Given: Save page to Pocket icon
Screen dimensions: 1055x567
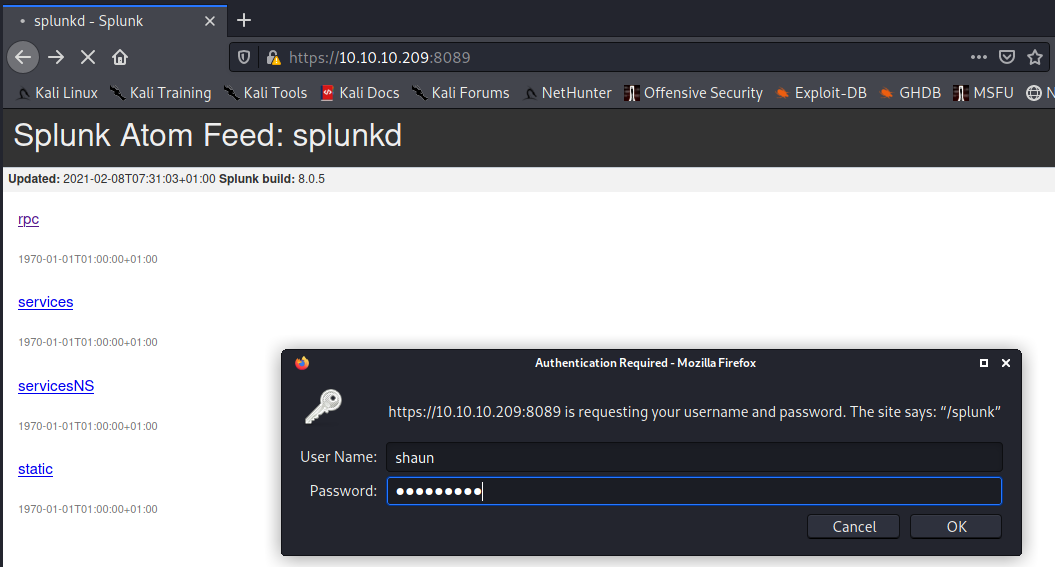Looking at the screenshot, I should tap(1007, 57).
